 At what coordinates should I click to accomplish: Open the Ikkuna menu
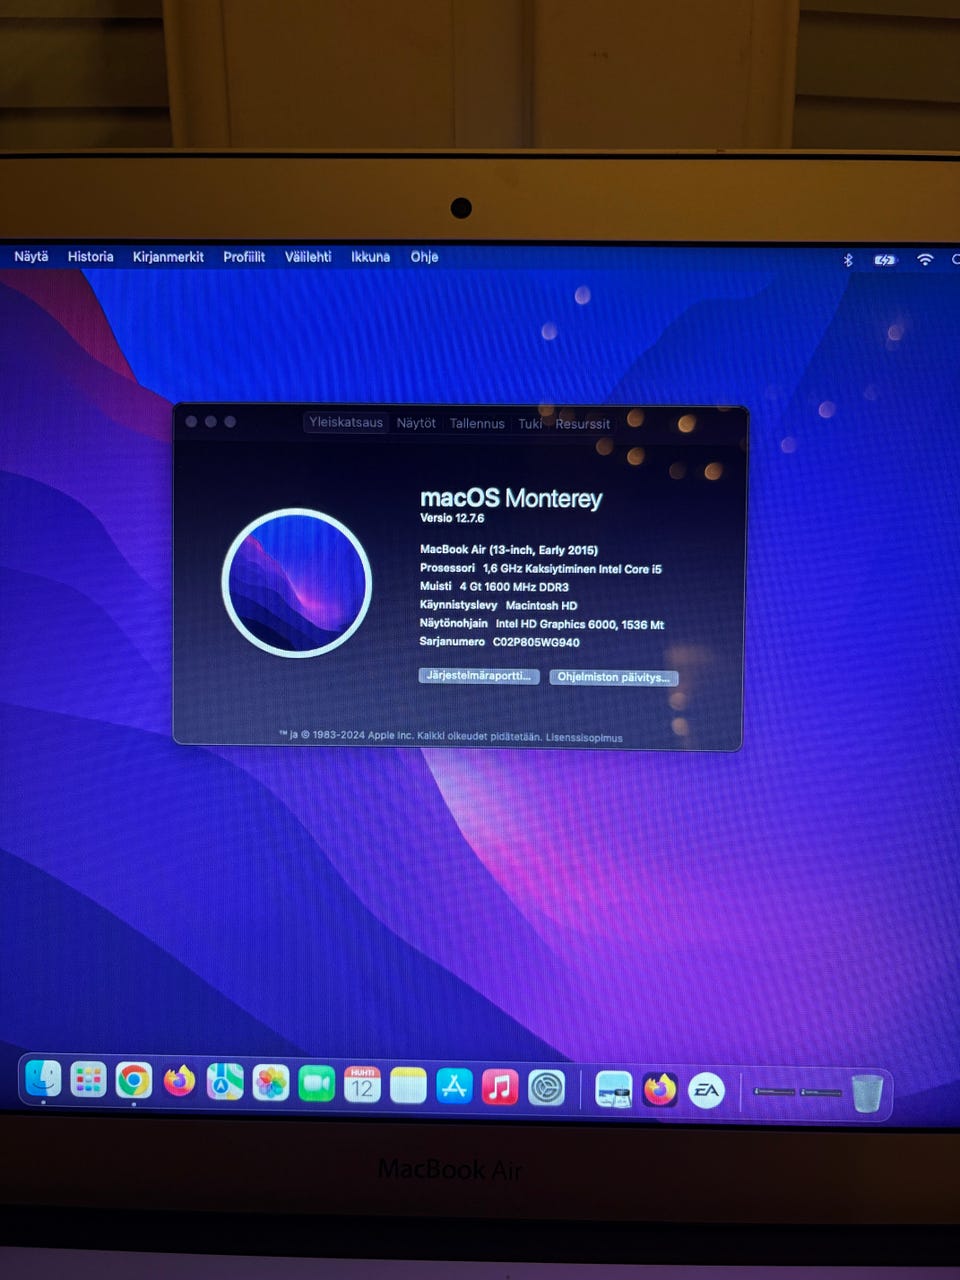pyautogui.click(x=370, y=257)
